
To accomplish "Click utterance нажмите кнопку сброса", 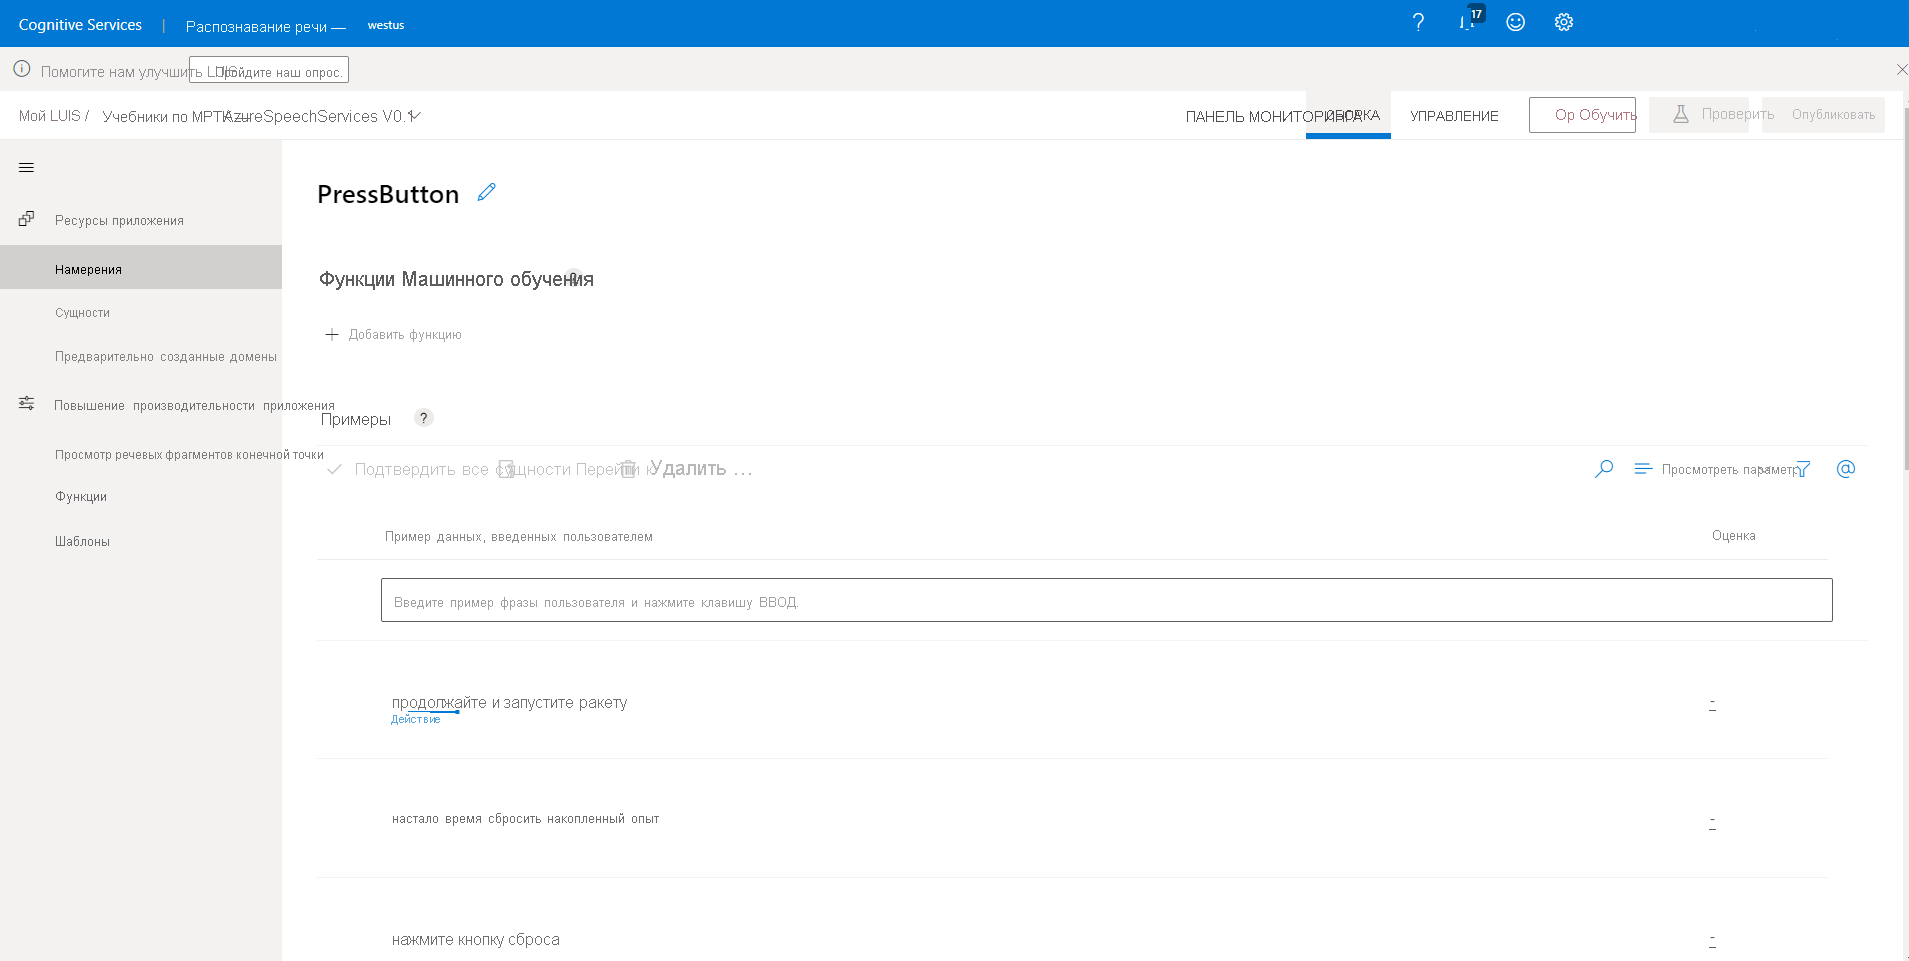I will pyautogui.click(x=476, y=939).
